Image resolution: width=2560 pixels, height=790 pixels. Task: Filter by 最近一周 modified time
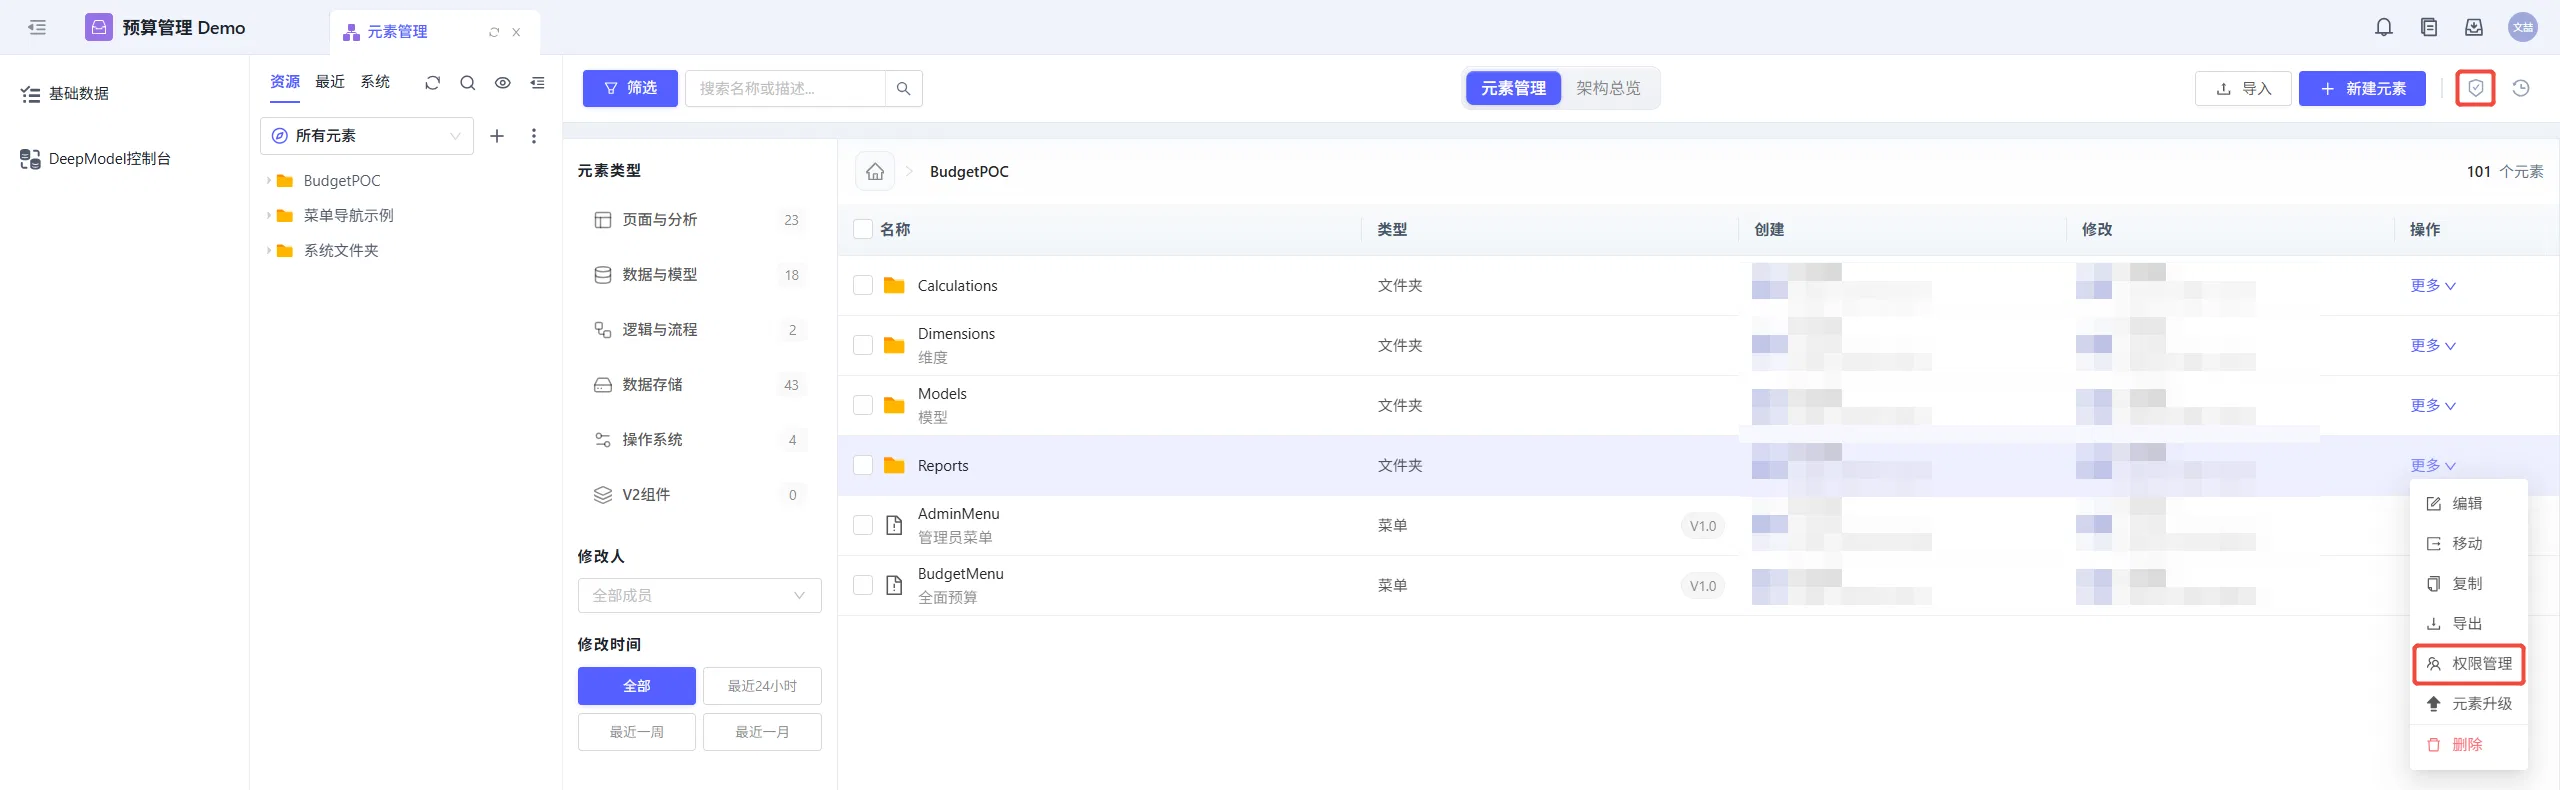click(636, 732)
